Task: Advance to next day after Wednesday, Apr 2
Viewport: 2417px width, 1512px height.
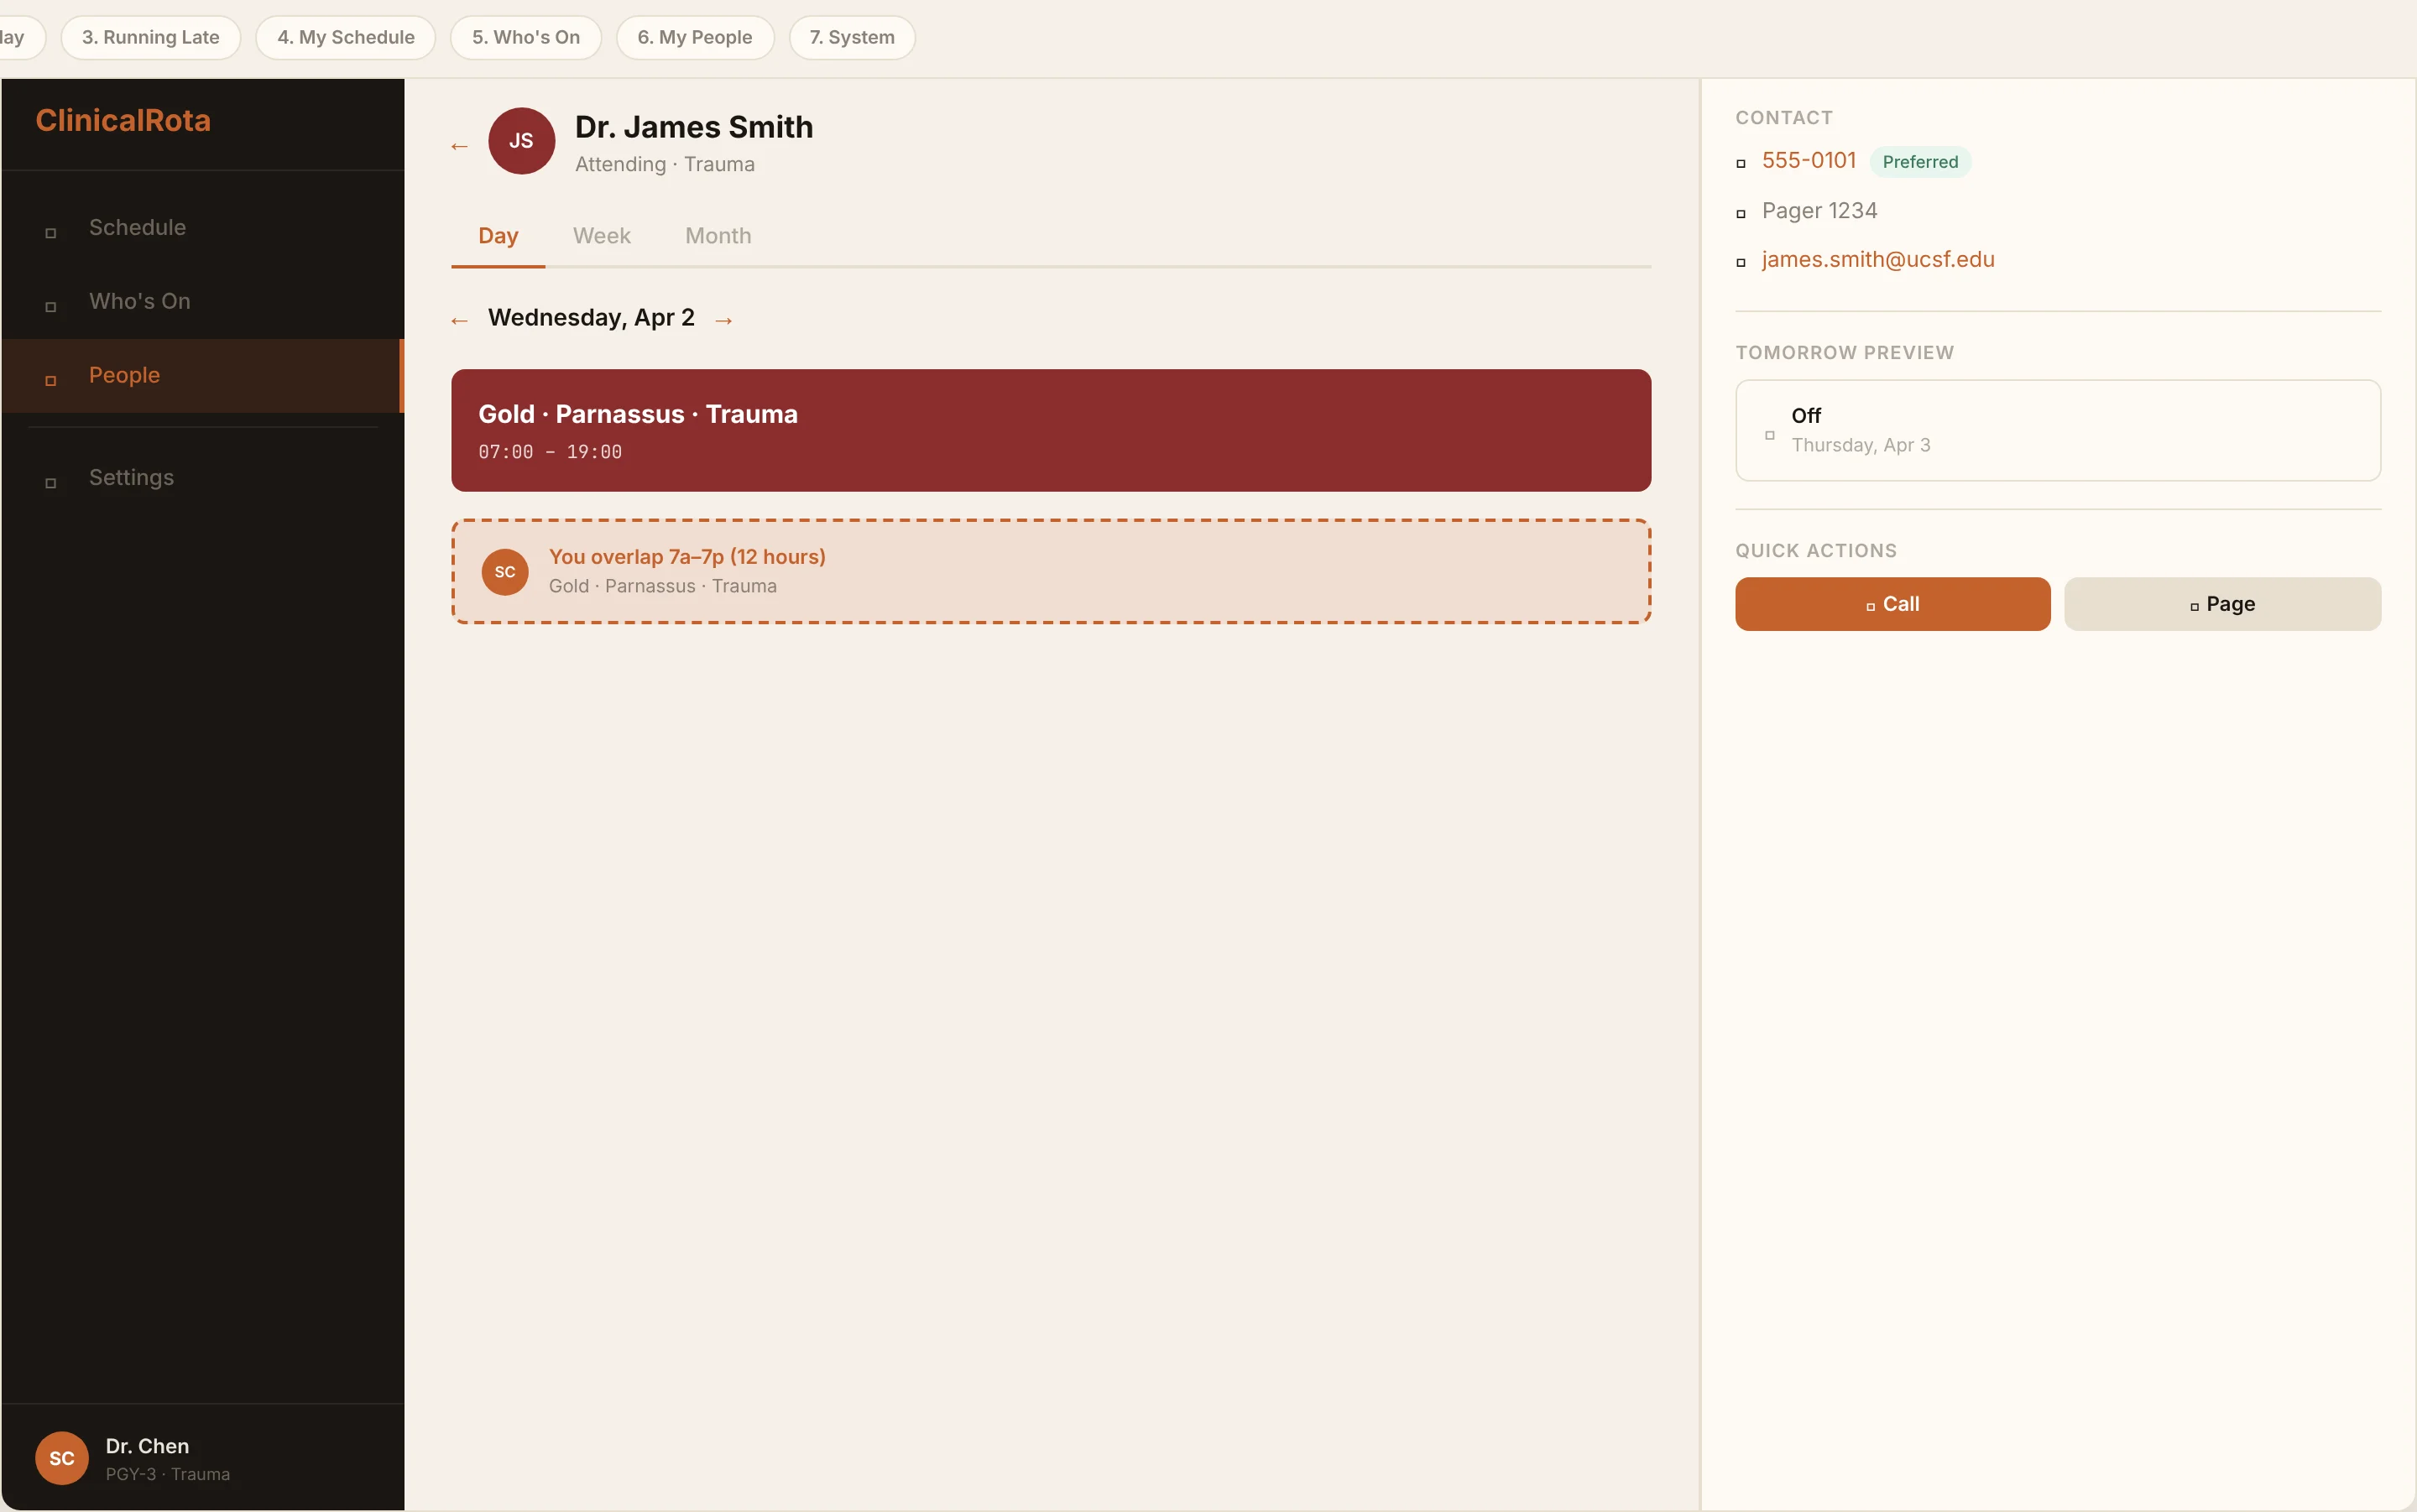Action: coord(724,320)
